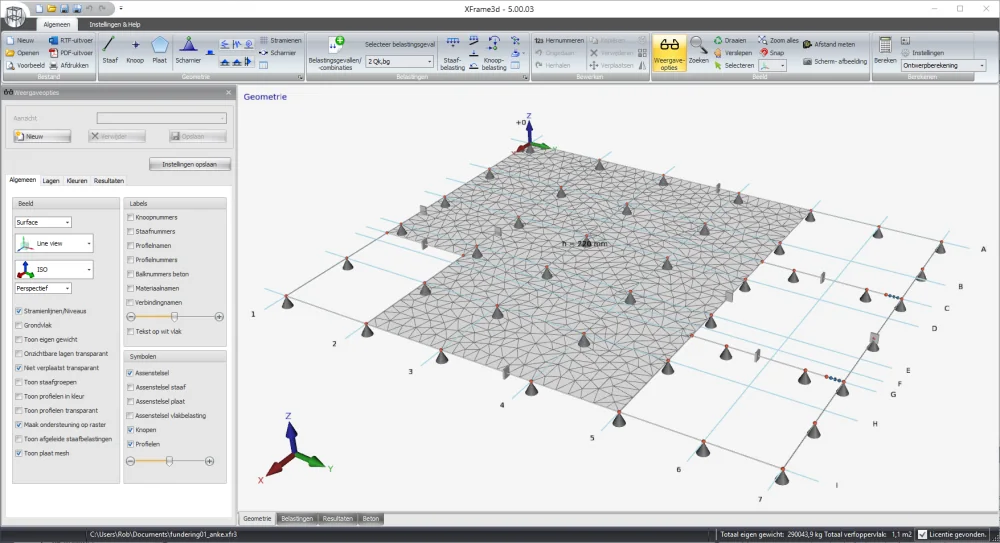Open the Zoeken search tool
Screen dimensions: 1000x543
pyautogui.click(x=698, y=50)
